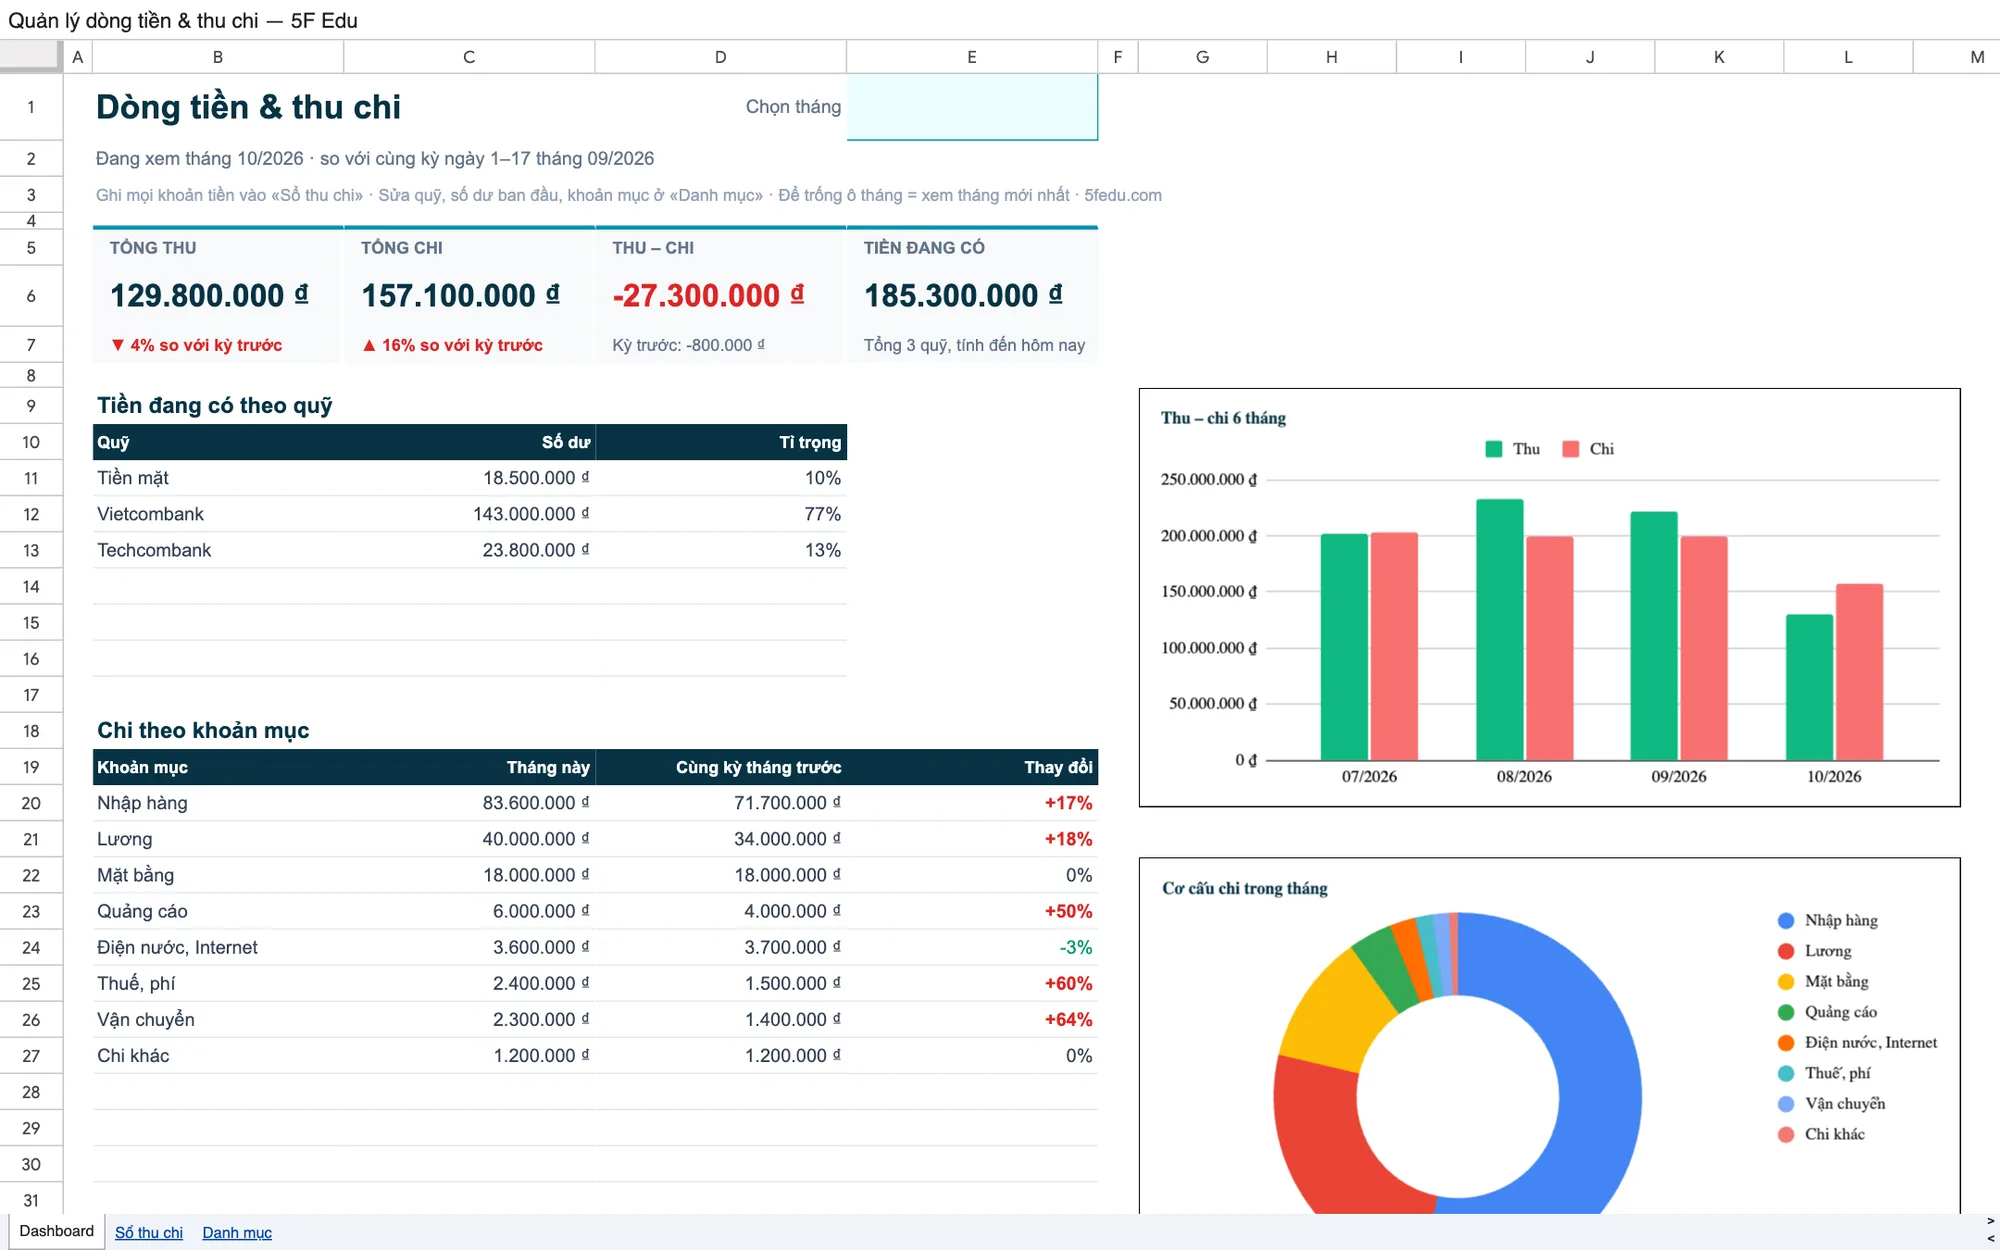Open the Danh mục sheet tab
Screen dimensions: 2000x1250
pyautogui.click(x=237, y=1232)
